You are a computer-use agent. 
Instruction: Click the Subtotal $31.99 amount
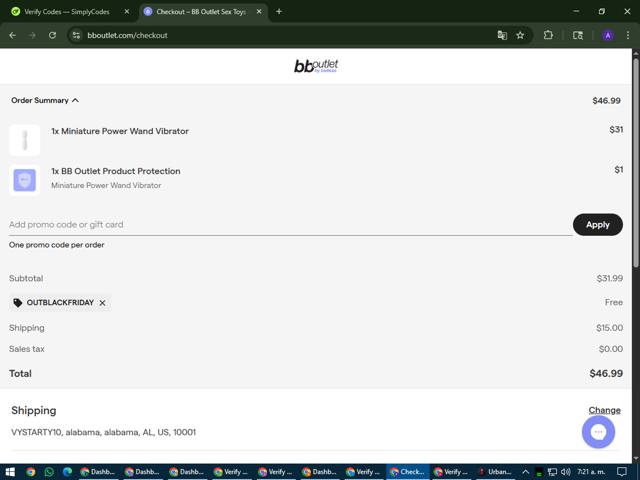click(x=609, y=278)
